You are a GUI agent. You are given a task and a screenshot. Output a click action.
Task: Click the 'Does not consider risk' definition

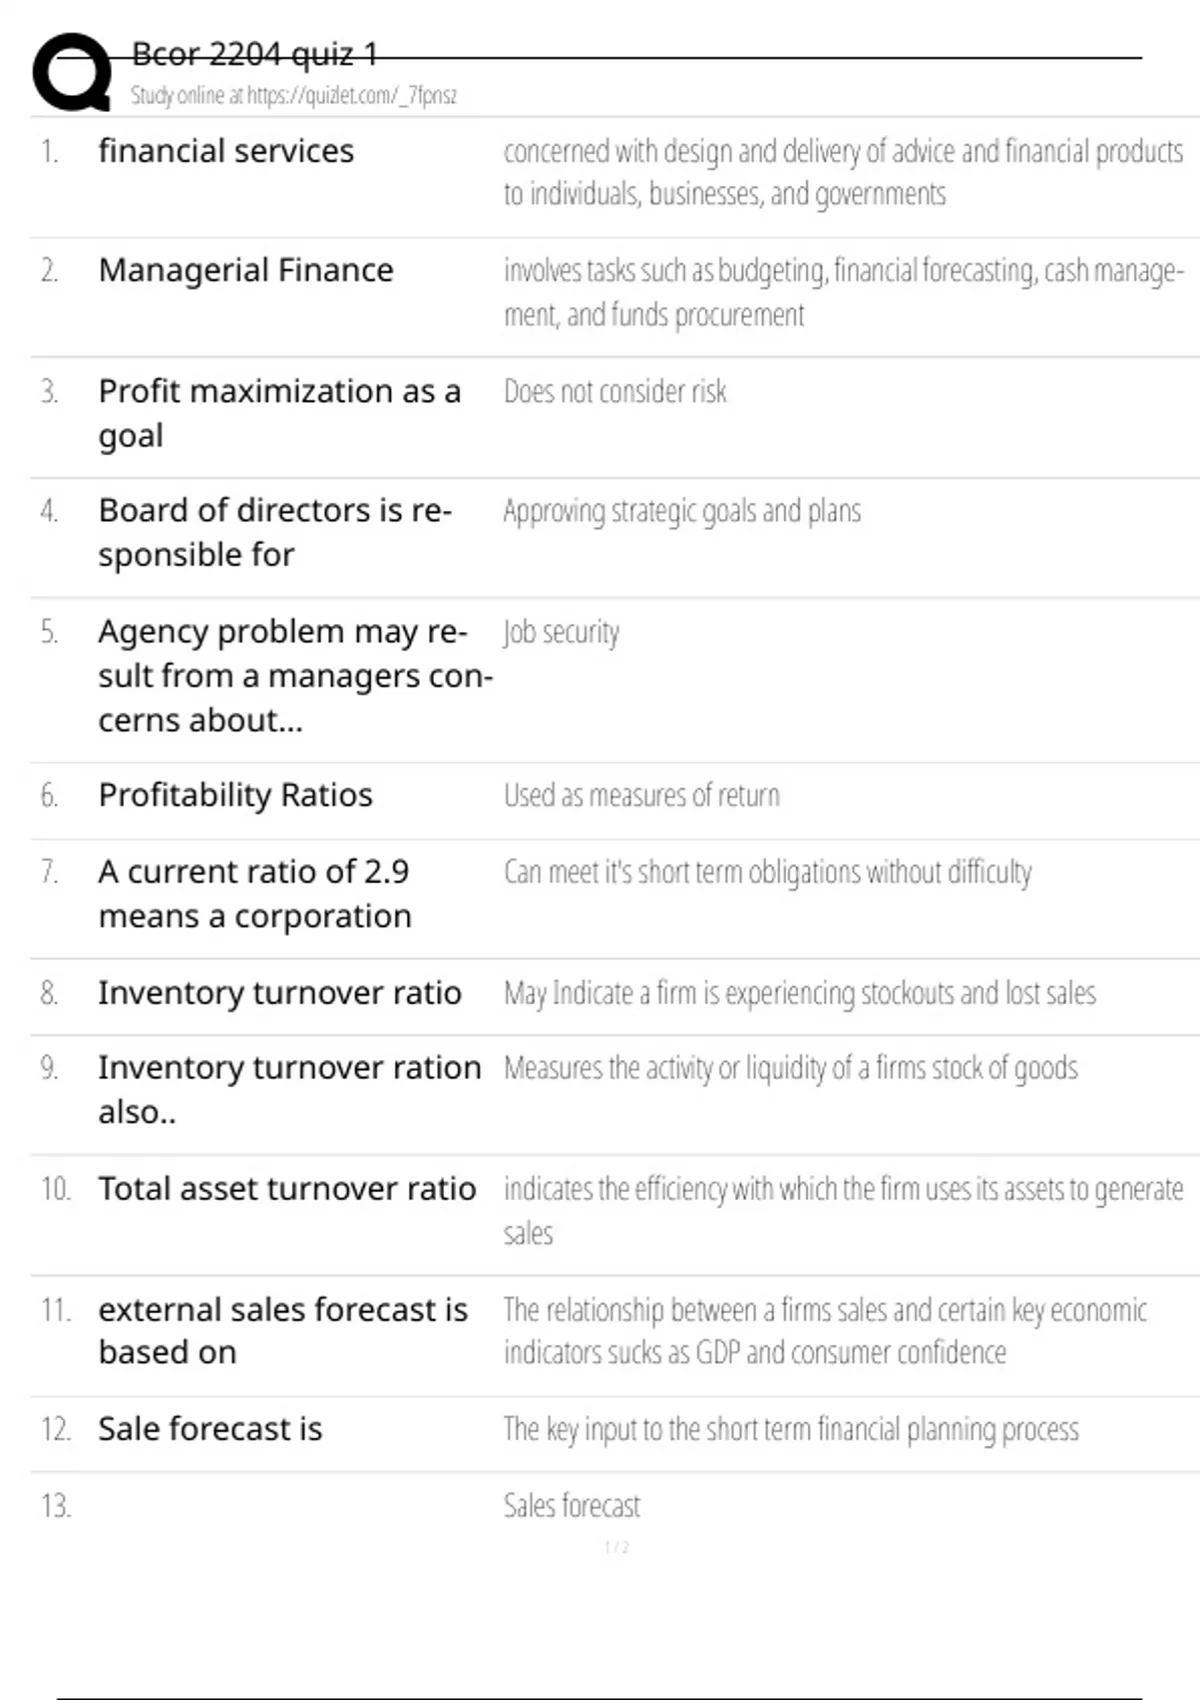click(x=615, y=391)
